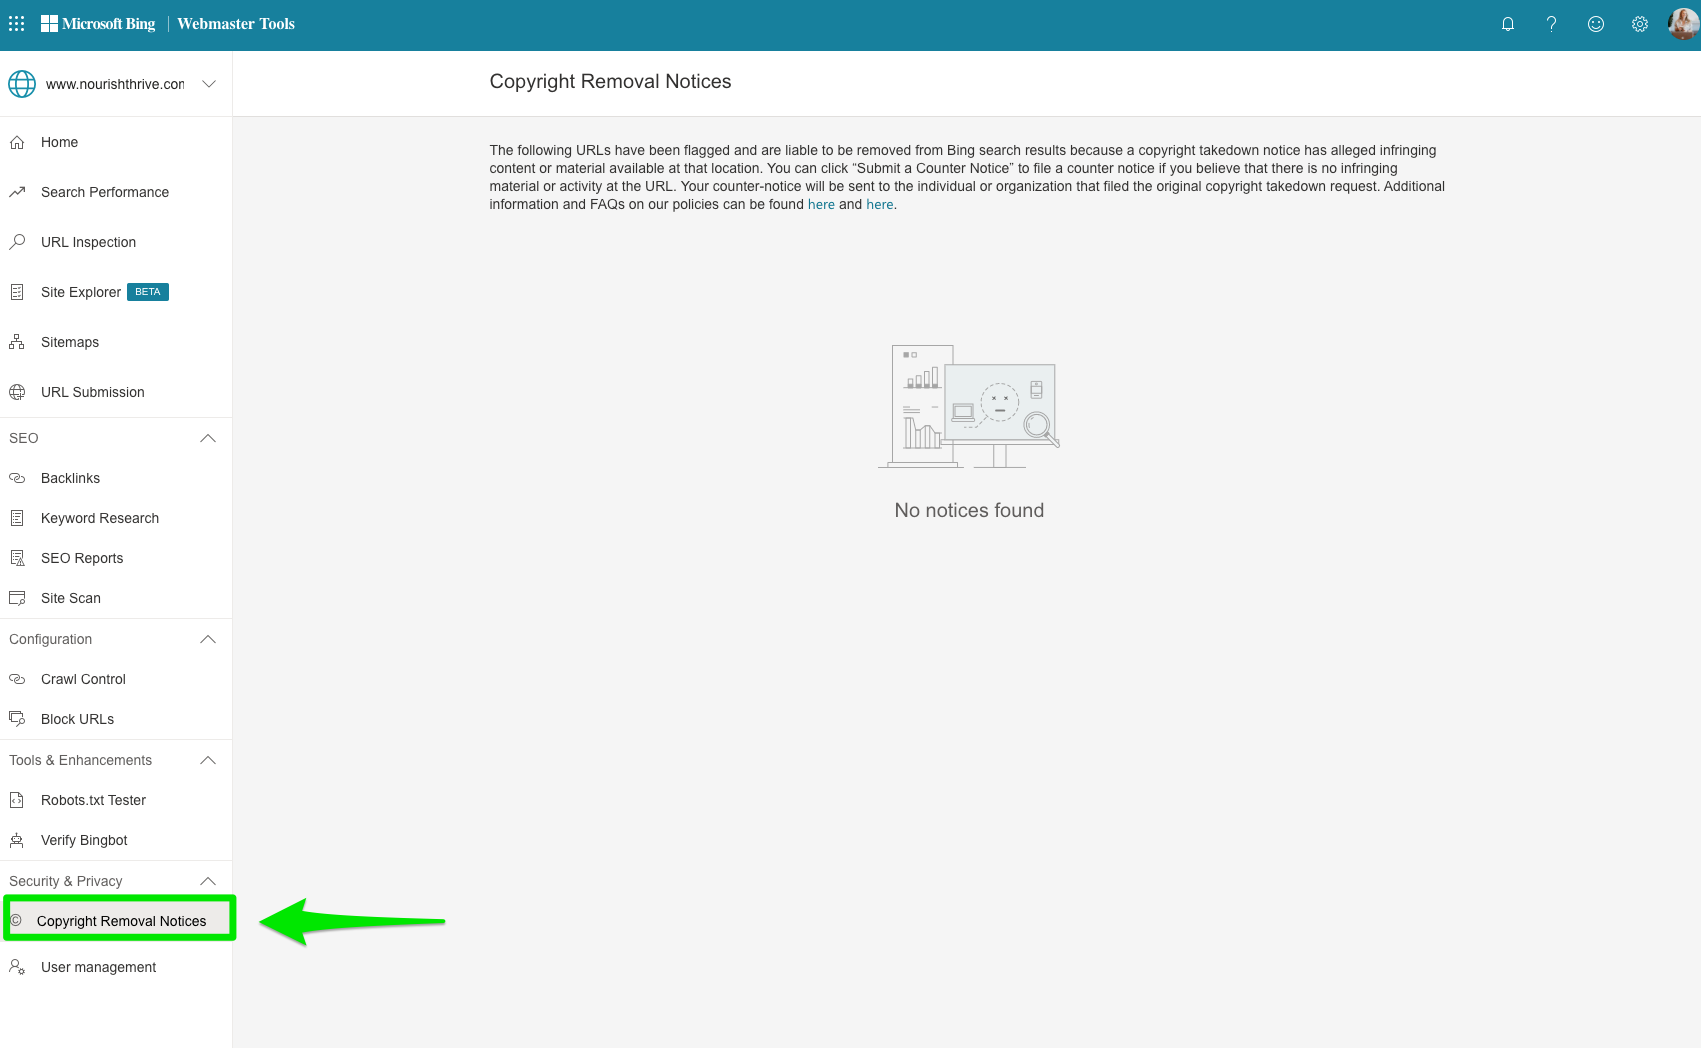Open the notifications bell icon
This screenshot has height=1048, width=1701.
coord(1508,23)
